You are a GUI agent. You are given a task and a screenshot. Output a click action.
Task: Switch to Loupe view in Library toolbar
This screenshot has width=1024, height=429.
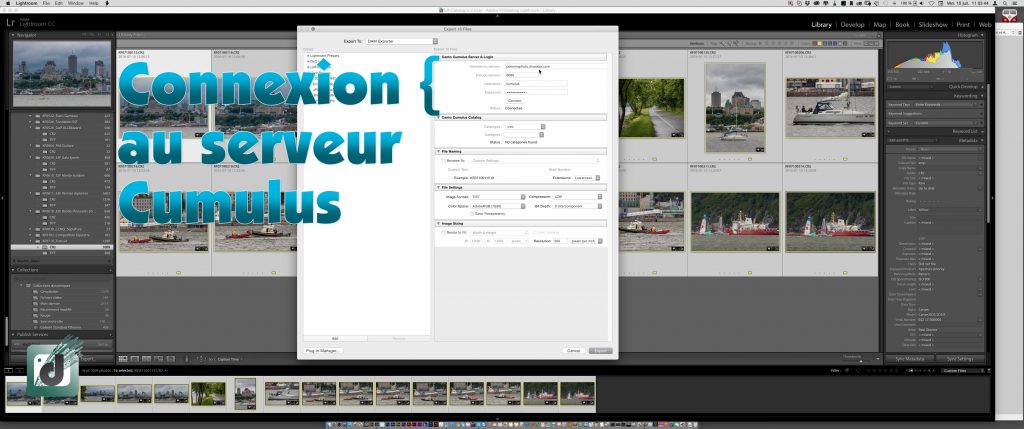[x=135, y=358]
